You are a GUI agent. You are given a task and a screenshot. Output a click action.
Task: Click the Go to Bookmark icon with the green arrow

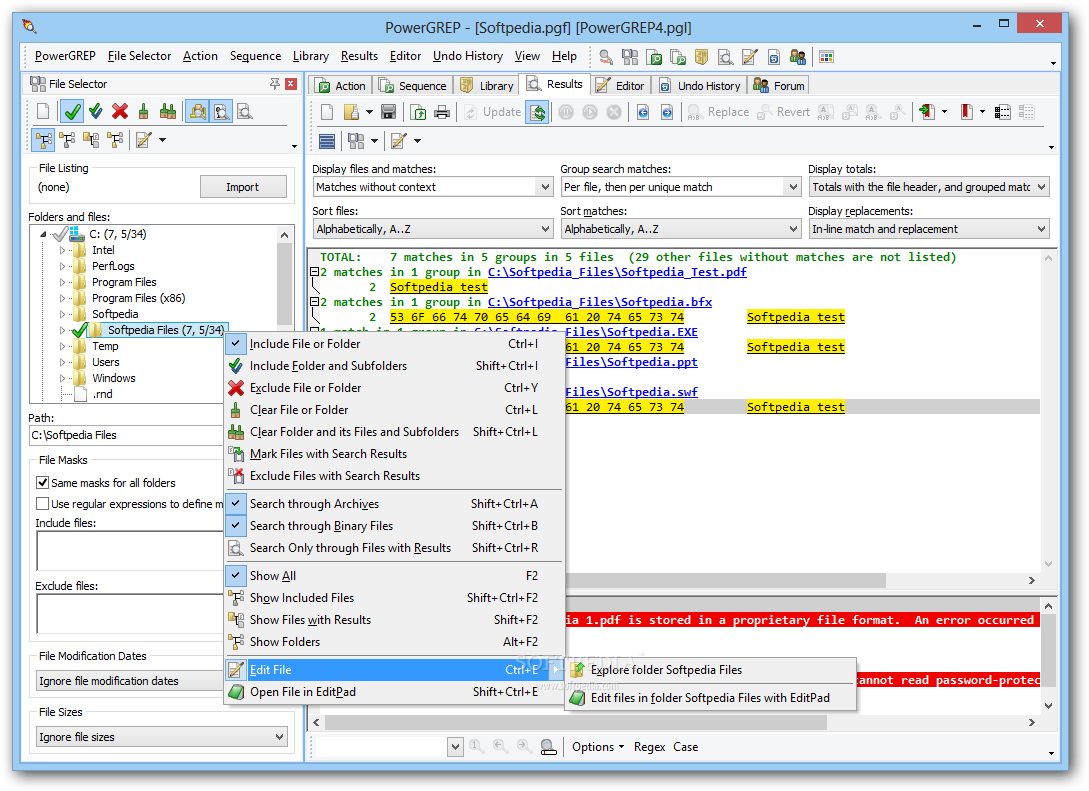coord(927,112)
